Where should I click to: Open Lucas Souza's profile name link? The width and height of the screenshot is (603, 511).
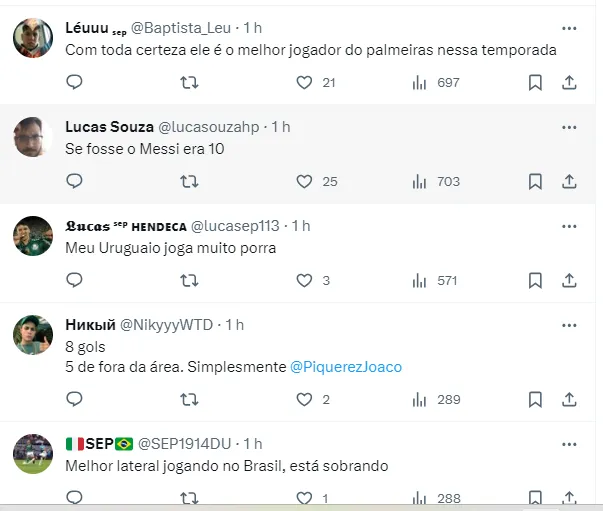coord(109,127)
